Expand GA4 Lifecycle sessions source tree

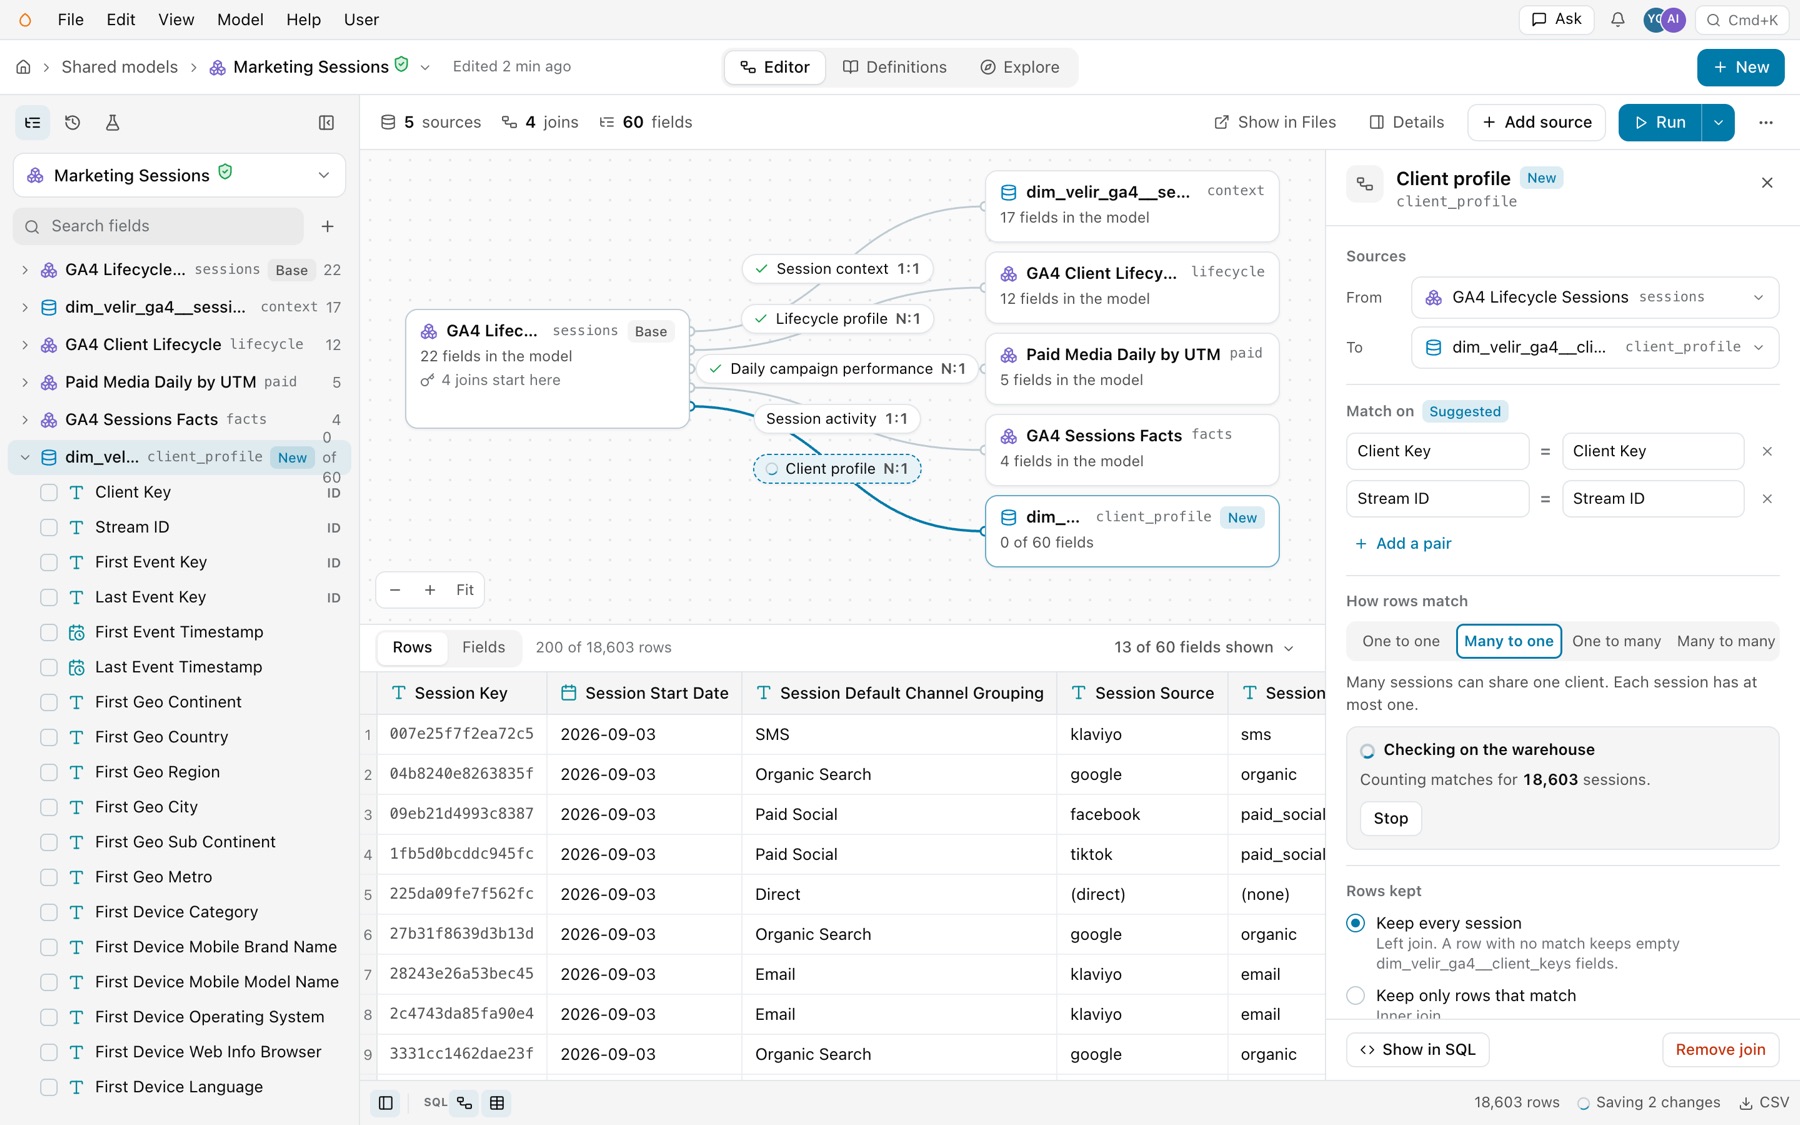point(25,270)
